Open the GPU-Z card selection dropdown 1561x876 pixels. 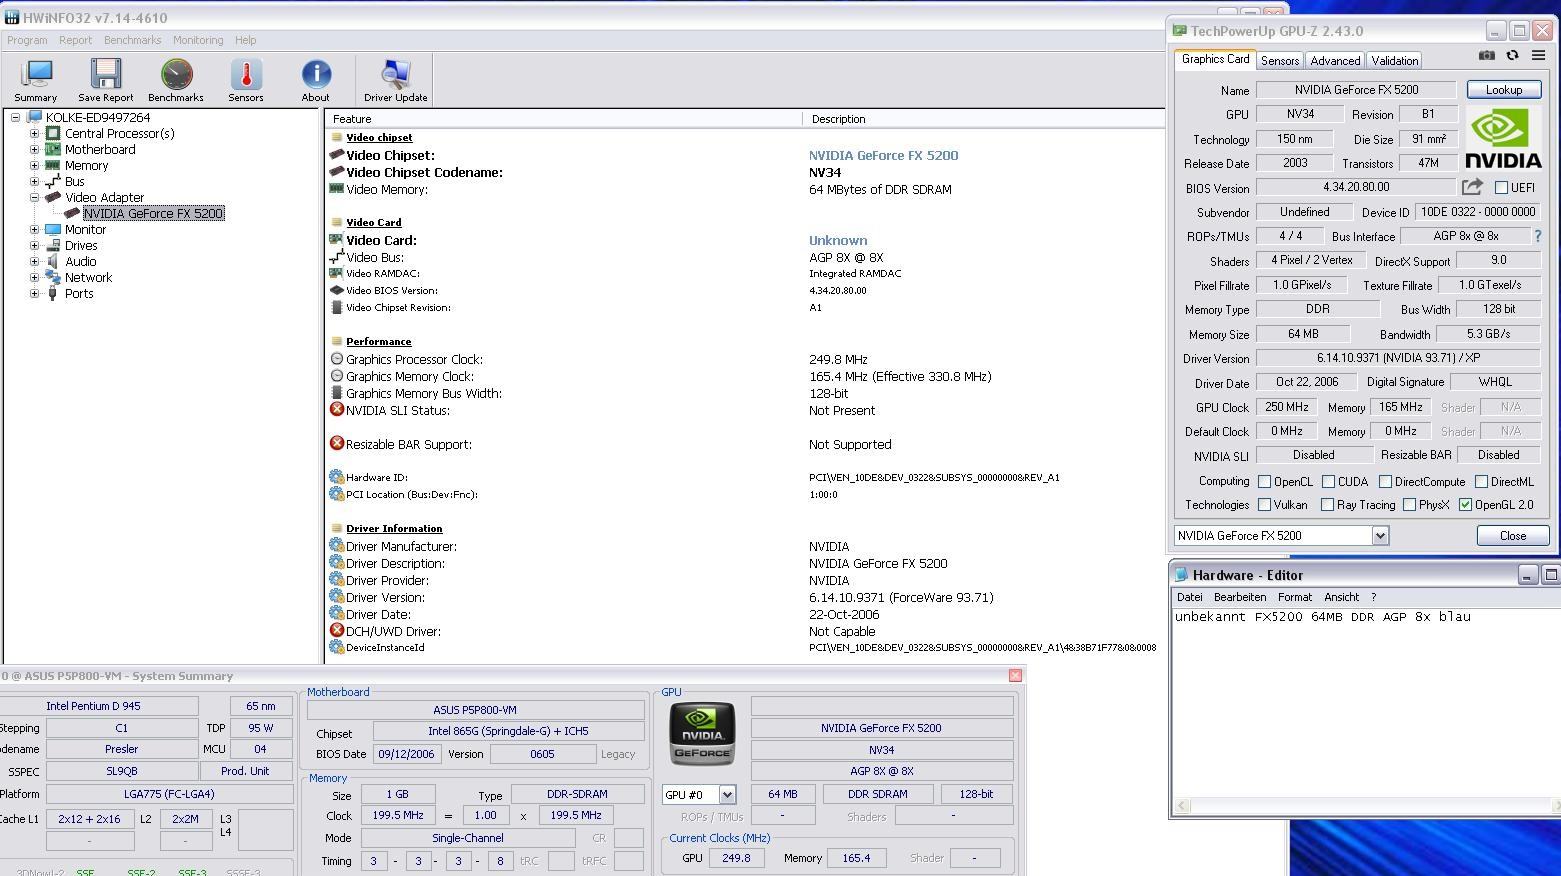(1380, 535)
